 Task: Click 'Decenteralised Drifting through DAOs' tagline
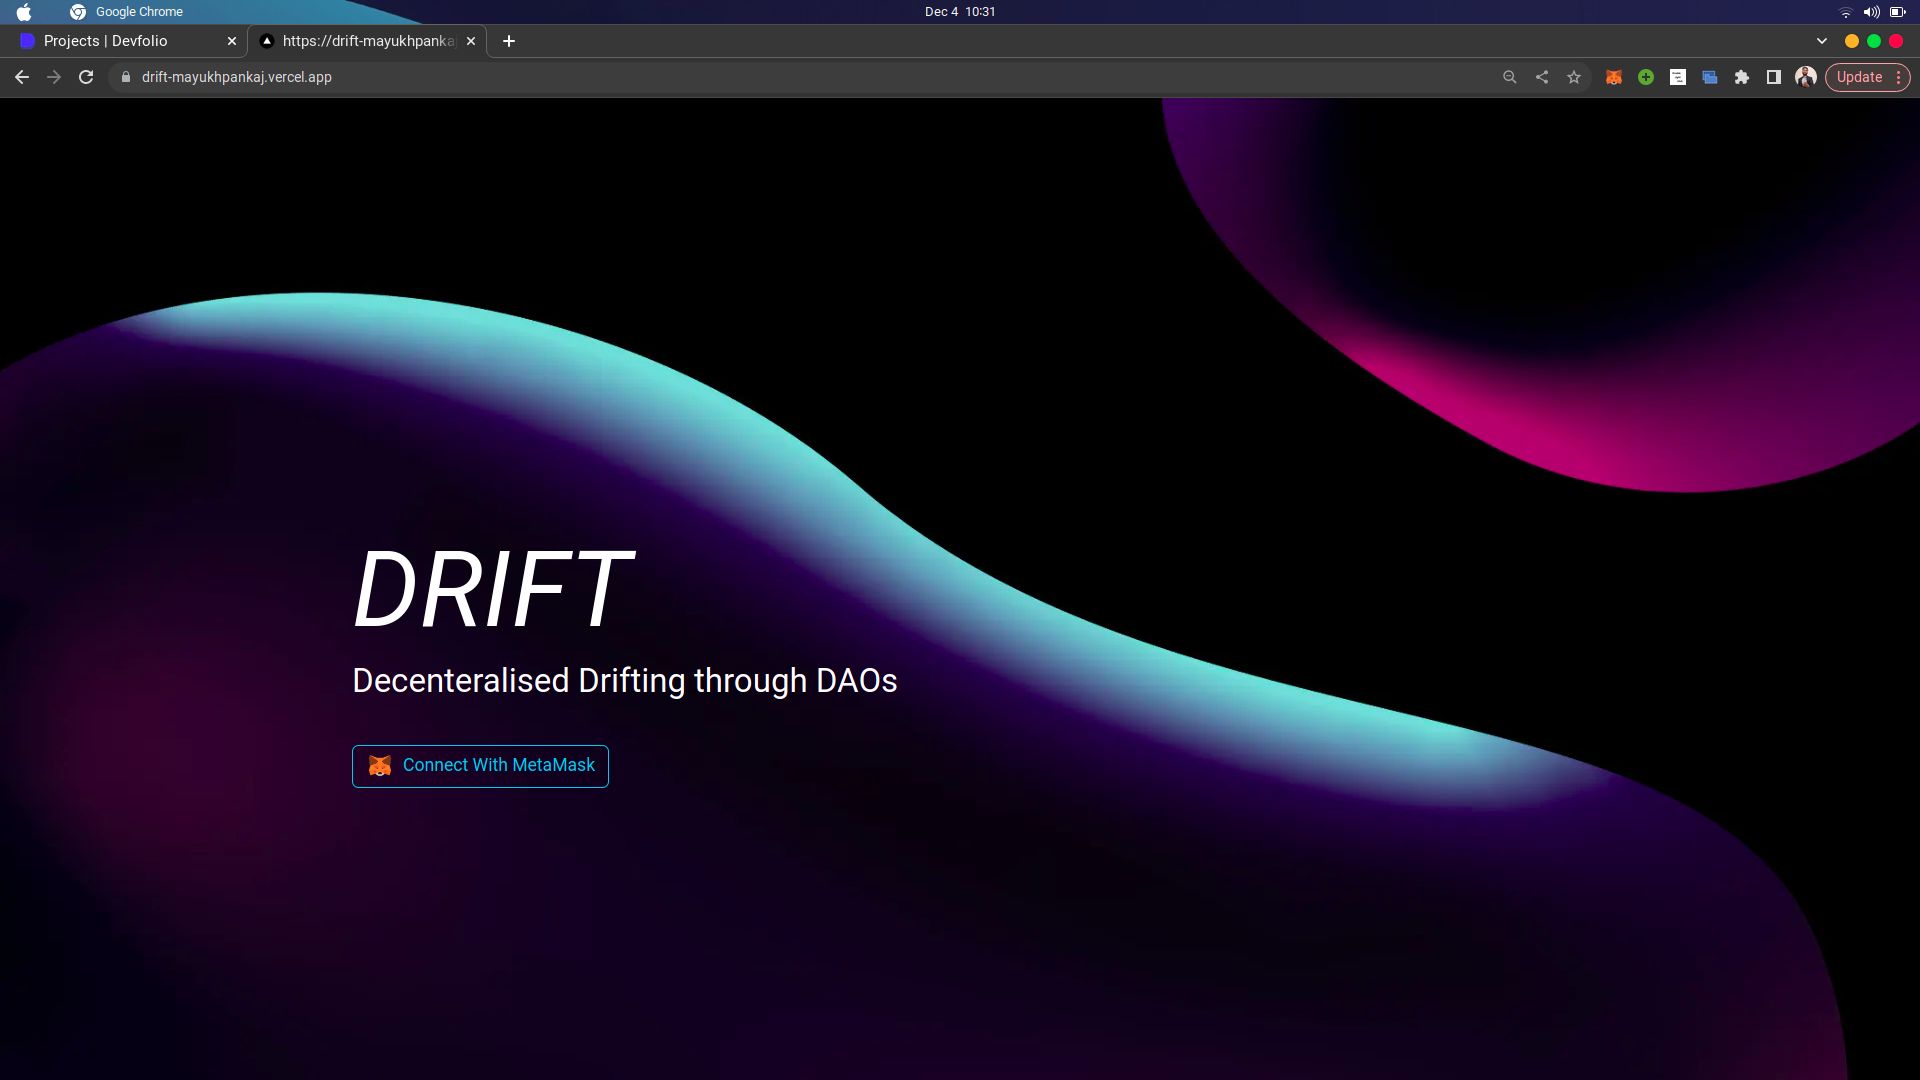pos(625,681)
